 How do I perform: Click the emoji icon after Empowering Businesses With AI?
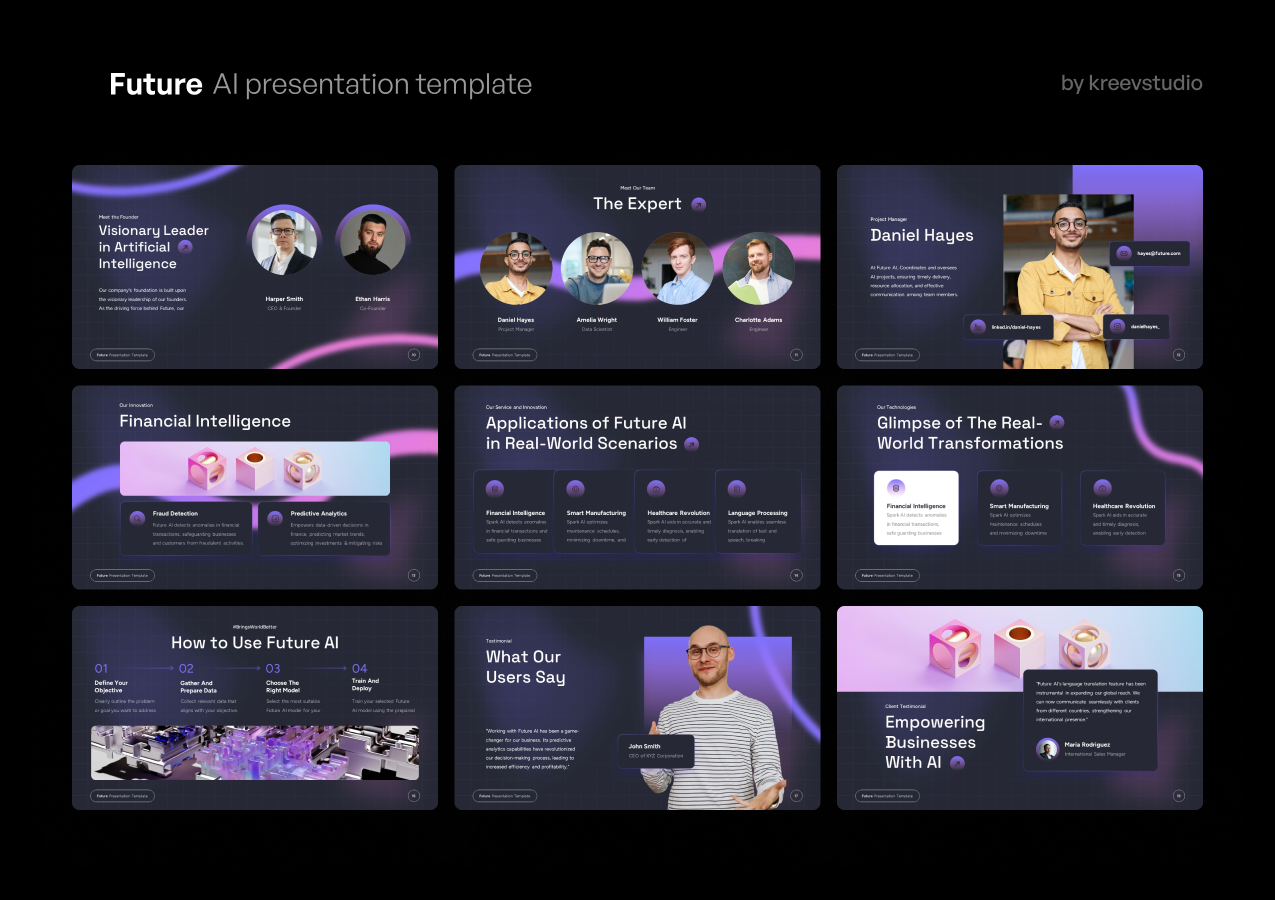957,762
